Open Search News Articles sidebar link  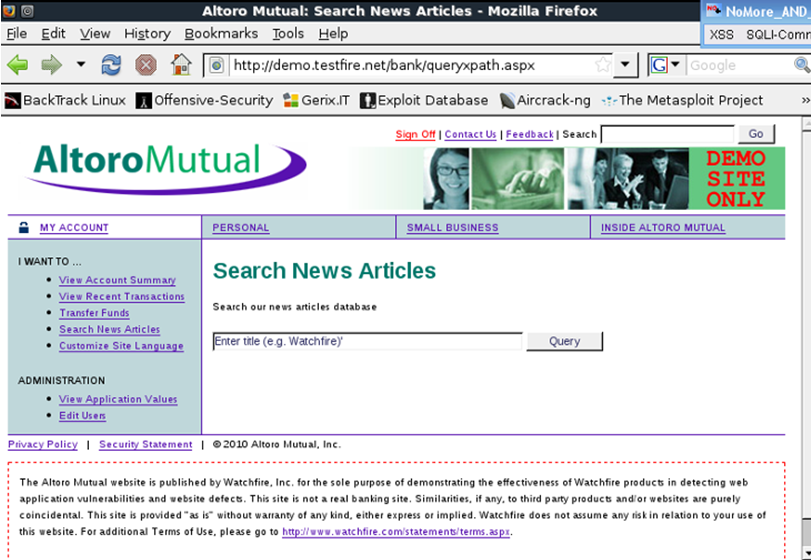[110, 330]
